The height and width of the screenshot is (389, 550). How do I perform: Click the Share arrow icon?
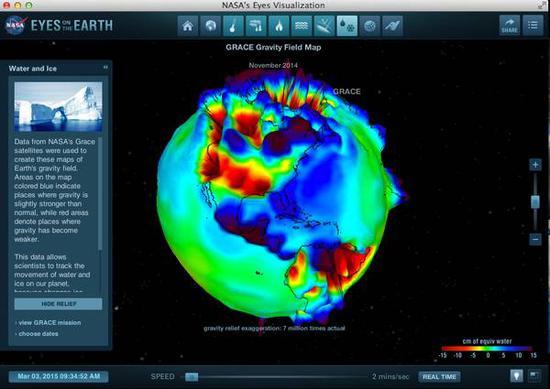[510, 25]
